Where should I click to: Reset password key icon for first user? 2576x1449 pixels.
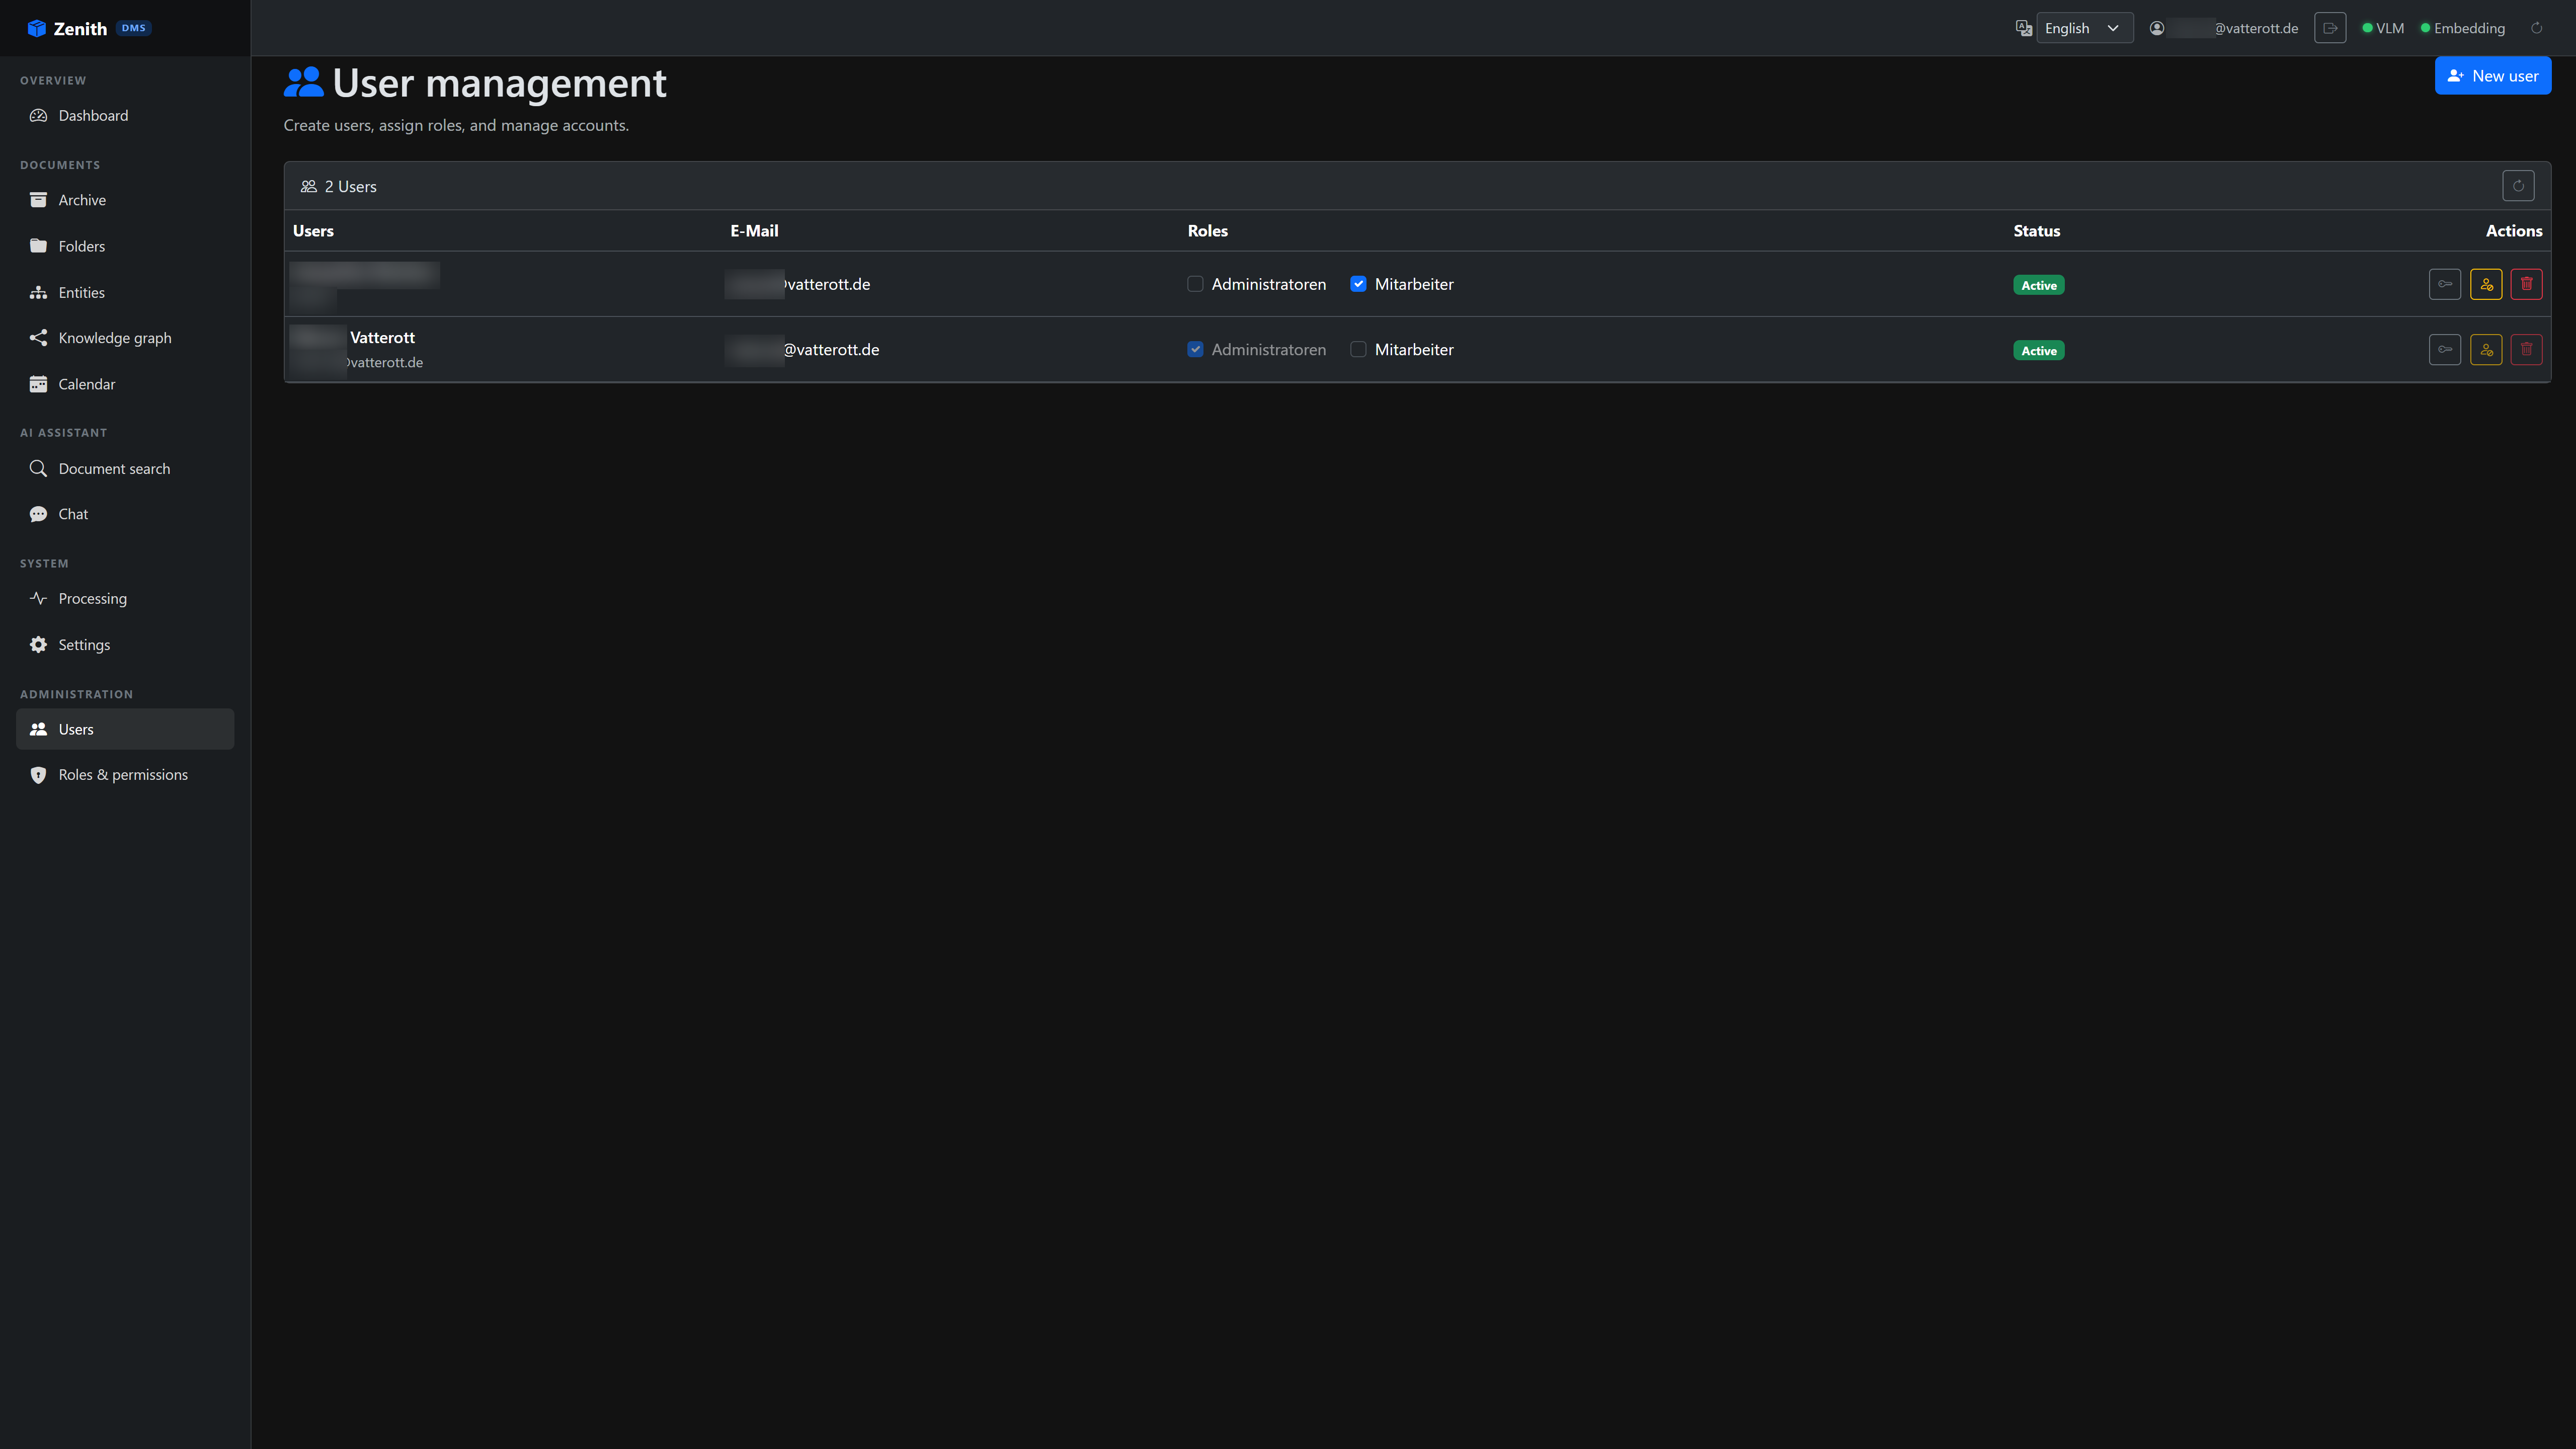tap(2445, 284)
